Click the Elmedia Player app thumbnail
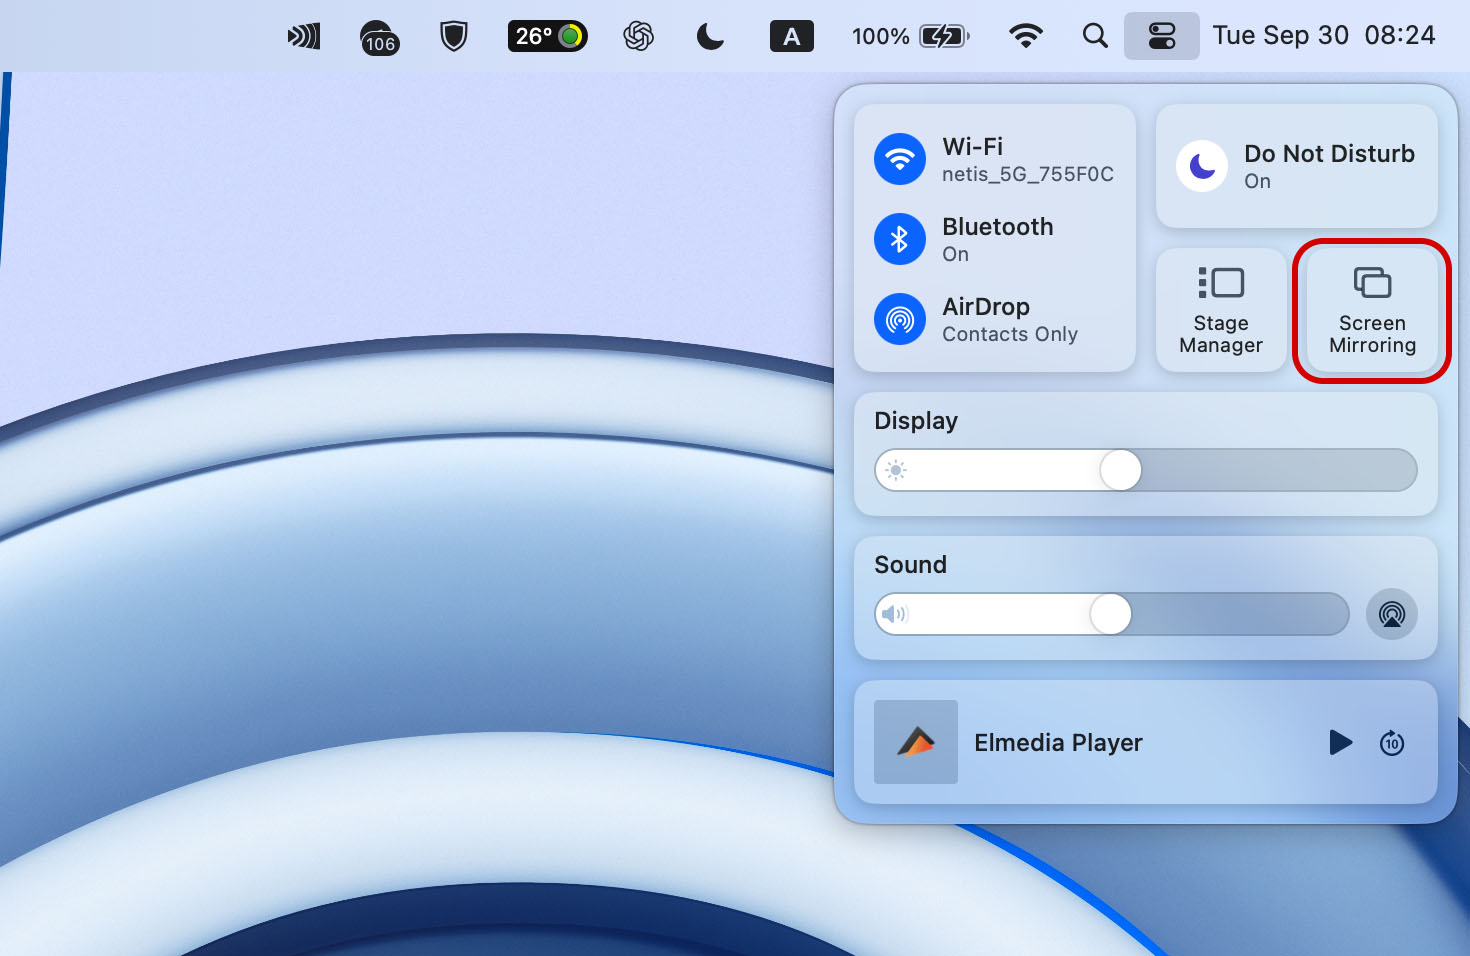Viewport: 1470px width, 956px height. 916,742
